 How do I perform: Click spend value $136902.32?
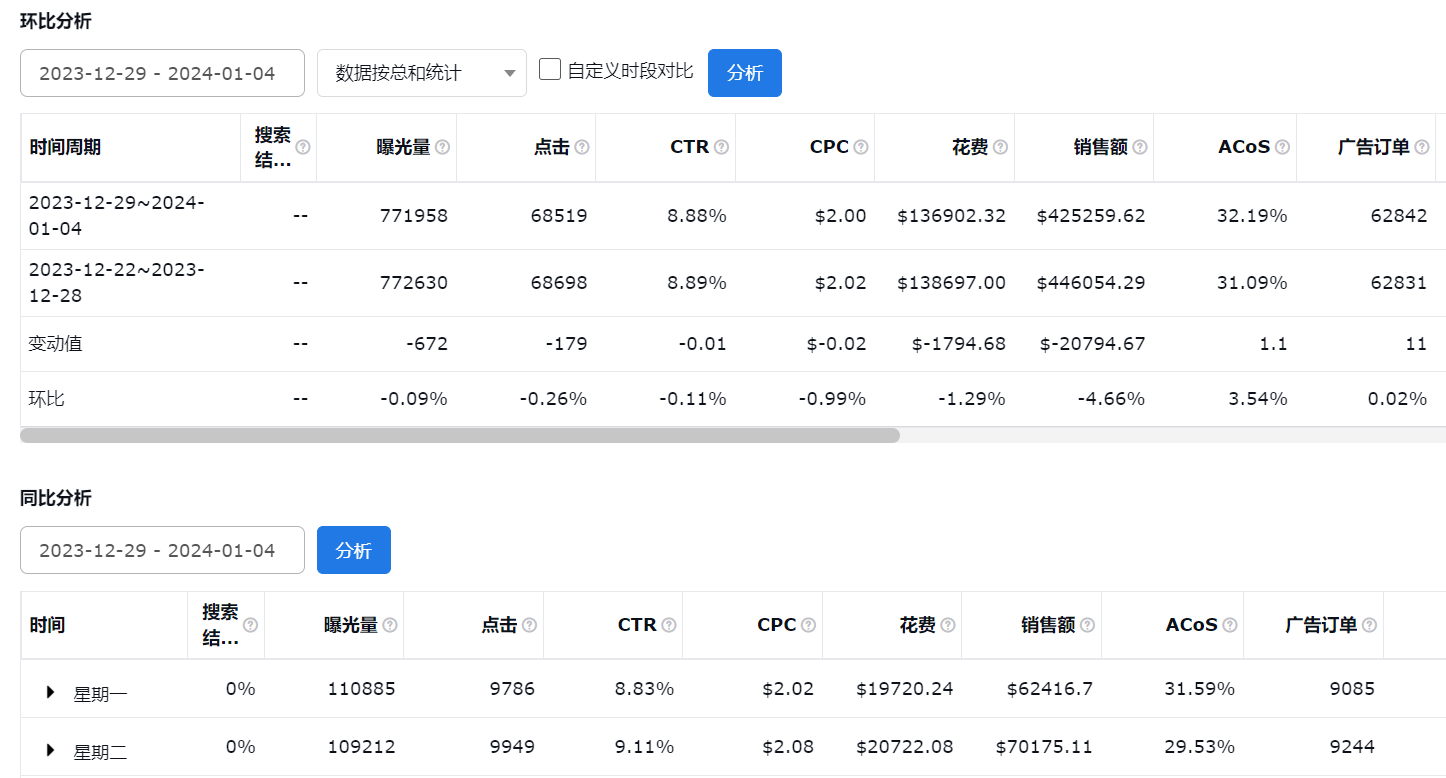pos(952,215)
